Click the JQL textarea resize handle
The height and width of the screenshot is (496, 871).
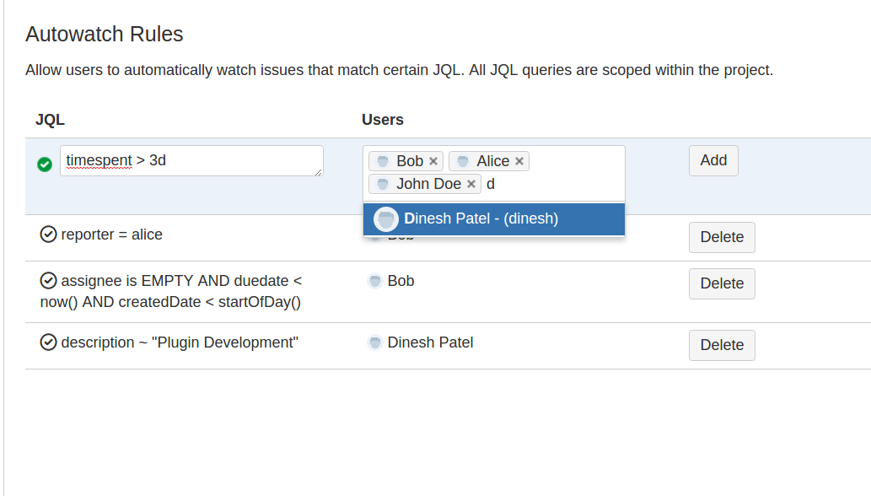[x=318, y=172]
